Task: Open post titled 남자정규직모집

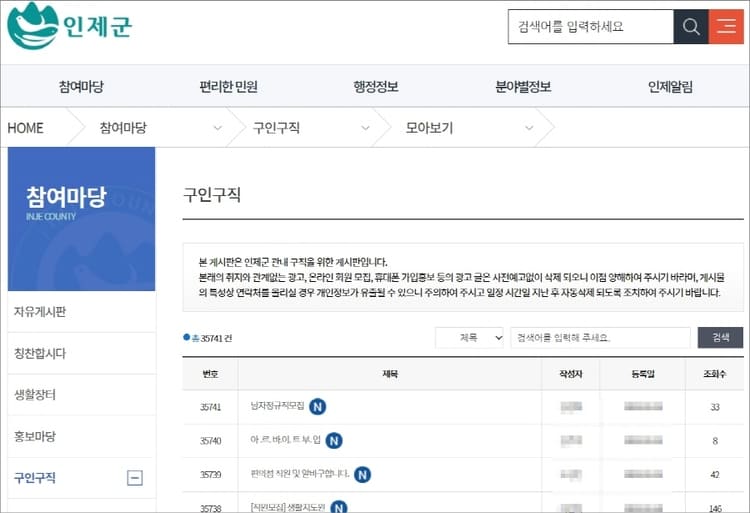Action: point(277,406)
